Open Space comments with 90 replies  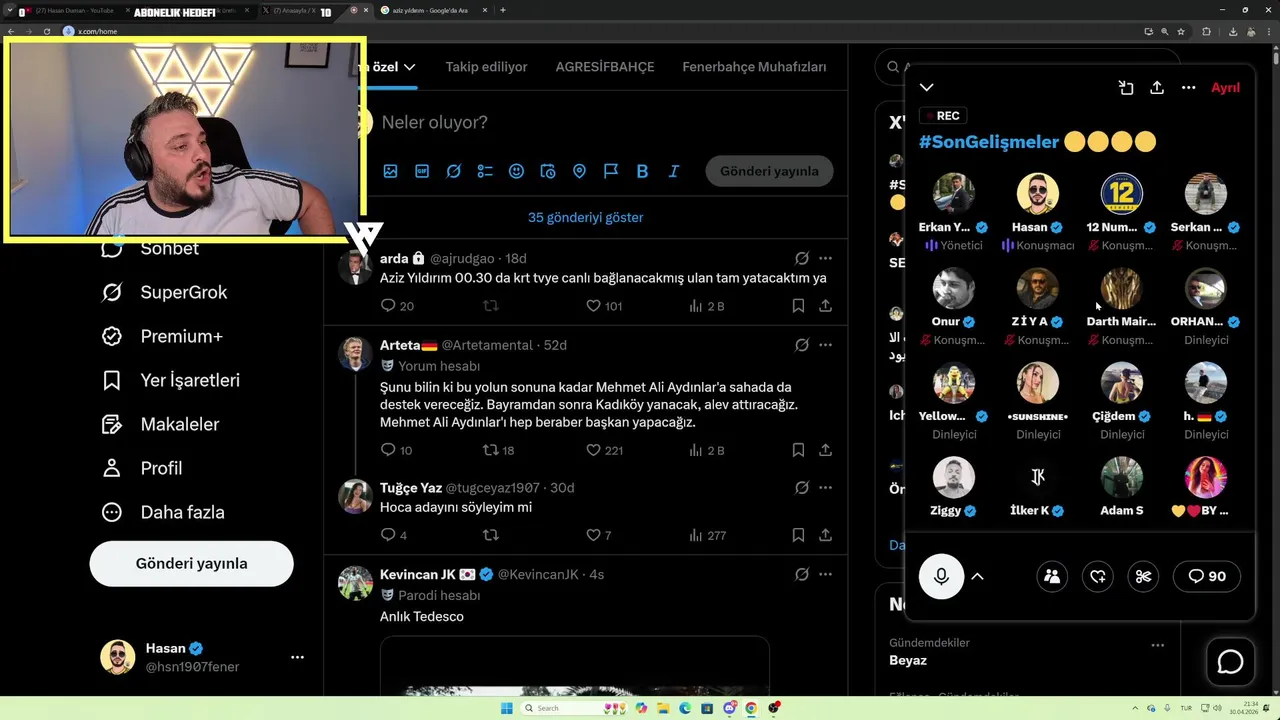pos(1207,576)
